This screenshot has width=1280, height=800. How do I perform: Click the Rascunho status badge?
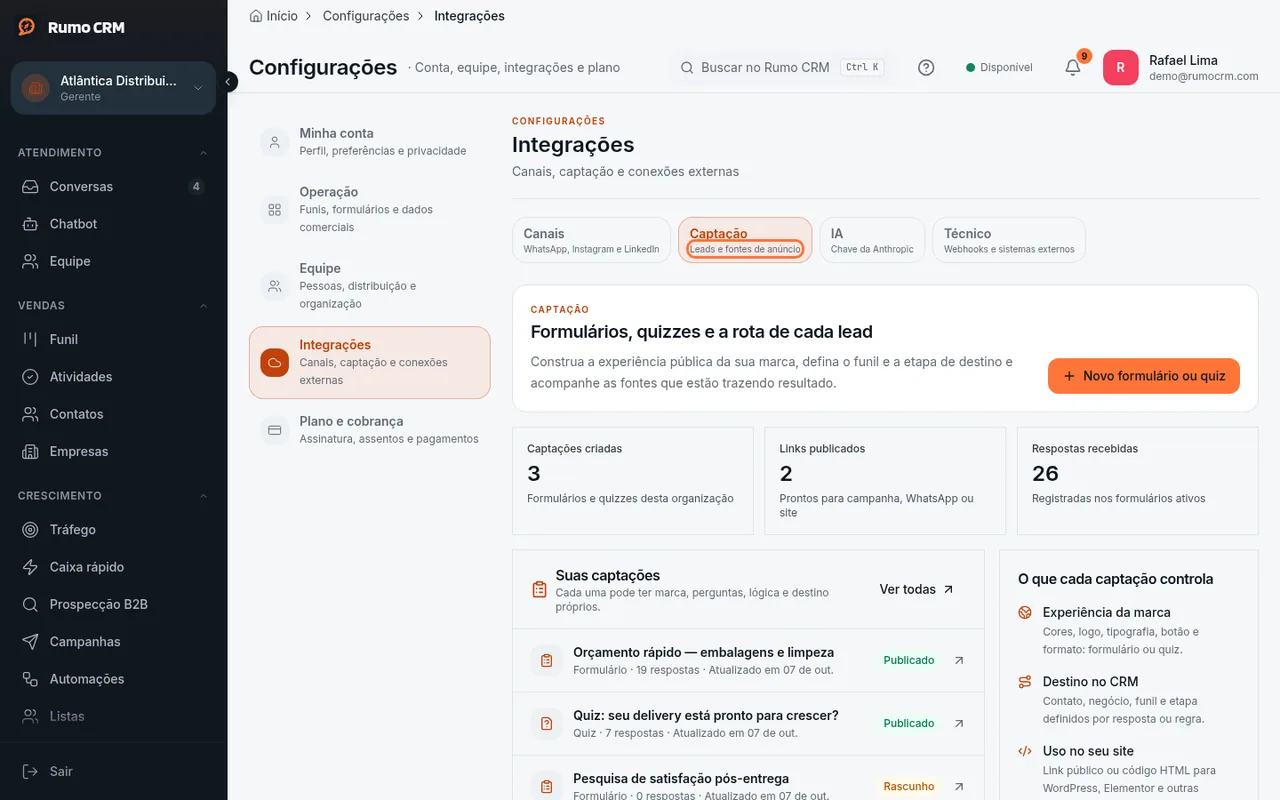(x=909, y=786)
